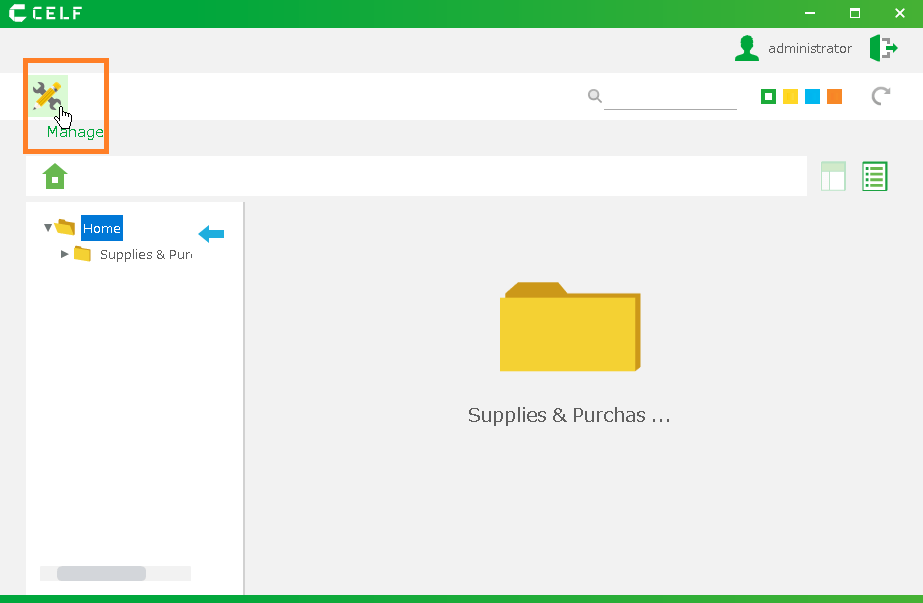Click the search magnifier icon
Viewport: 923px width, 603px height.
[x=594, y=96]
